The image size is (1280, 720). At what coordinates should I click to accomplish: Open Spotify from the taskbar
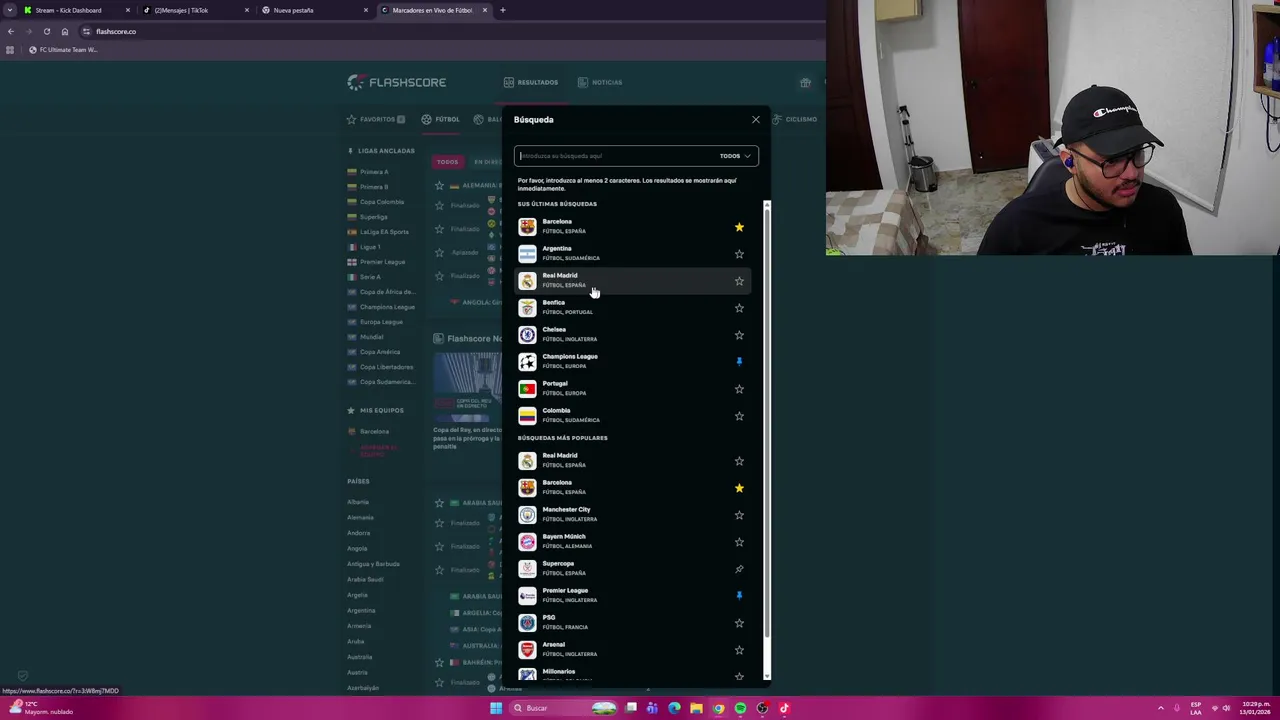(740, 708)
